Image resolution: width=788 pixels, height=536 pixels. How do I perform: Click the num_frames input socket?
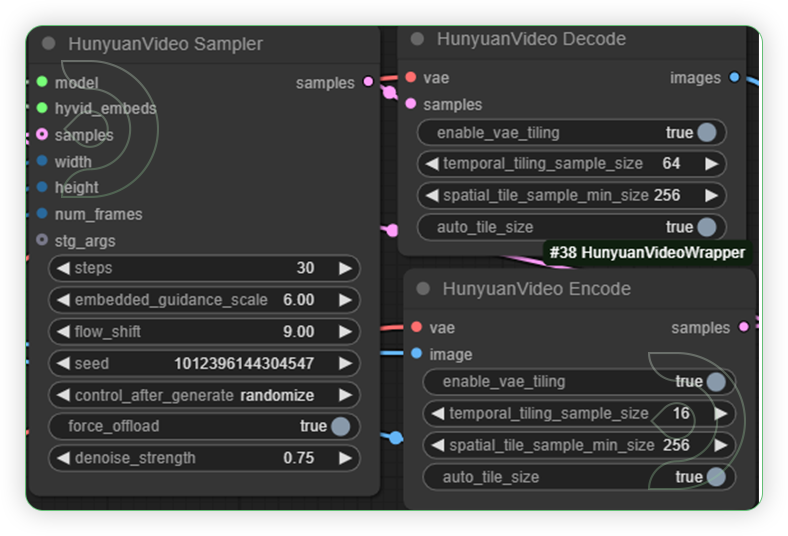coord(42,213)
